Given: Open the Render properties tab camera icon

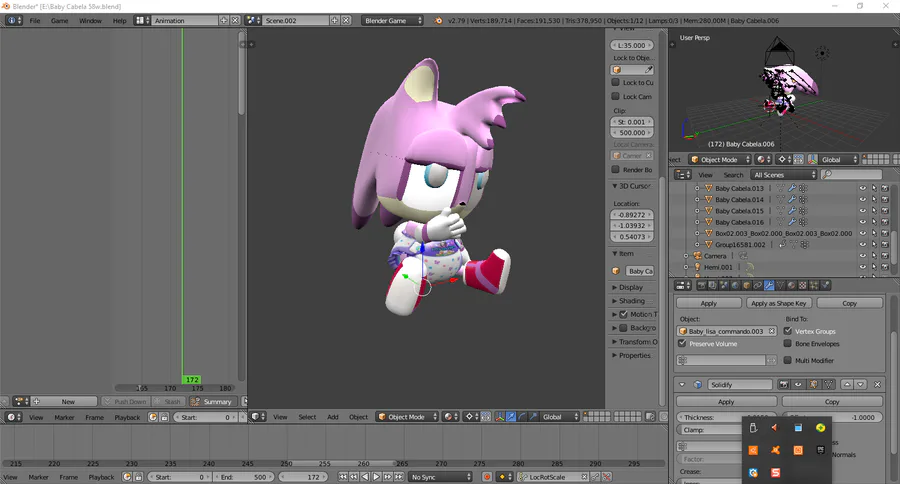Looking at the screenshot, I should (702, 285).
